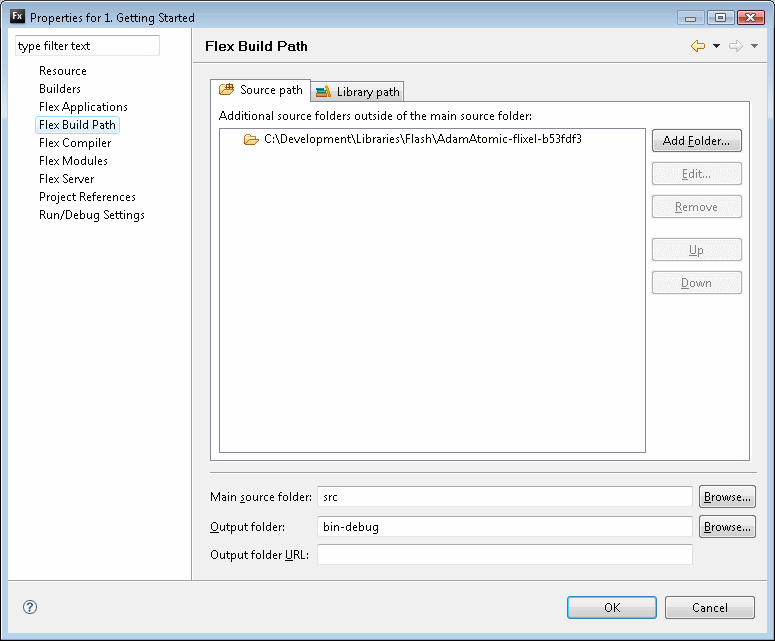Click the Add Folder button
Image resolution: width=775 pixels, height=641 pixels.
coord(696,141)
